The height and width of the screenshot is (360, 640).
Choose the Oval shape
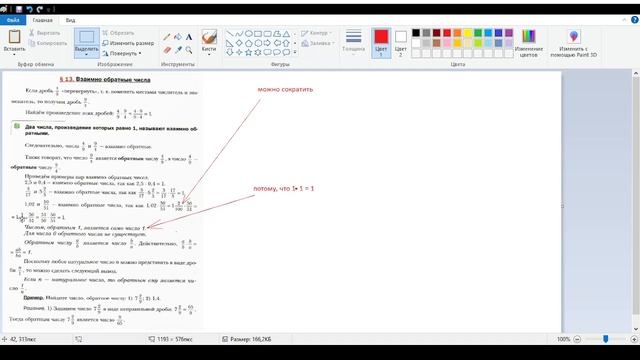point(248,33)
